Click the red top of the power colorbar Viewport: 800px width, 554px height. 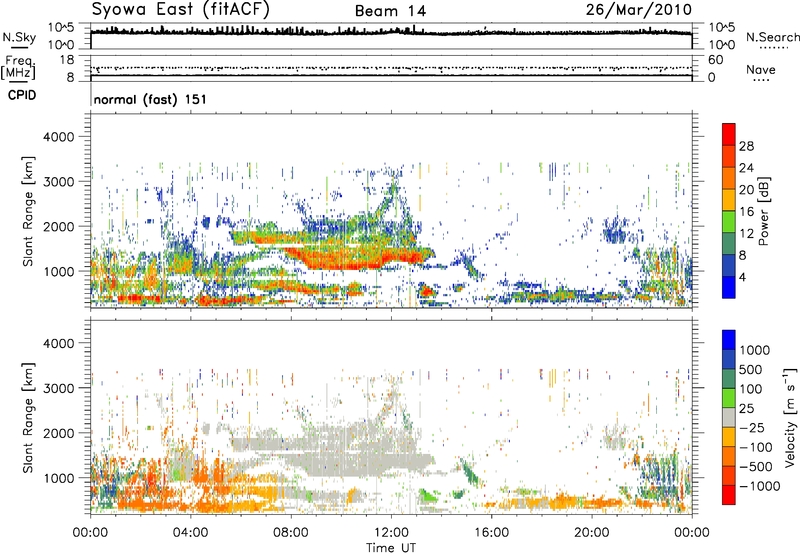pyautogui.click(x=729, y=134)
